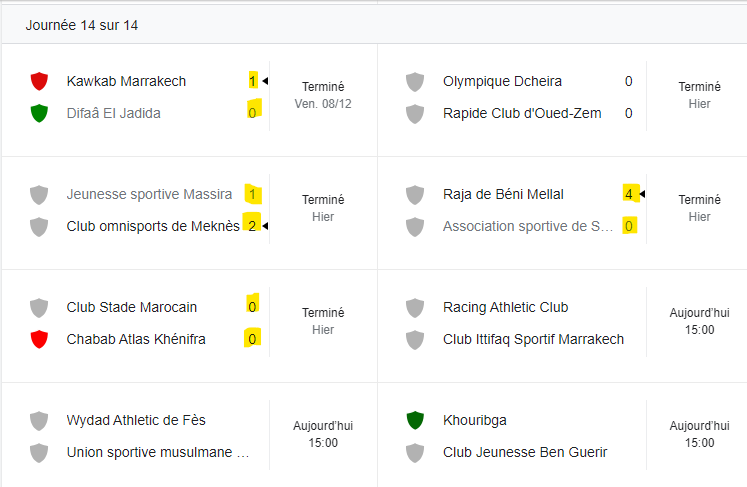The image size is (747, 487).
Task: Click Wydad Athletic de Fès shield icon
Action: click(39, 420)
